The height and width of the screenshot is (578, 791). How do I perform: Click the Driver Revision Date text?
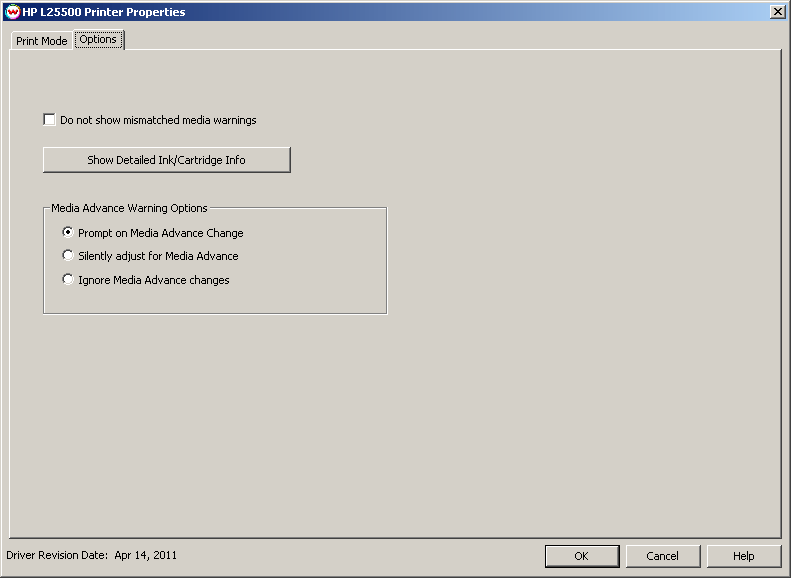click(57, 555)
